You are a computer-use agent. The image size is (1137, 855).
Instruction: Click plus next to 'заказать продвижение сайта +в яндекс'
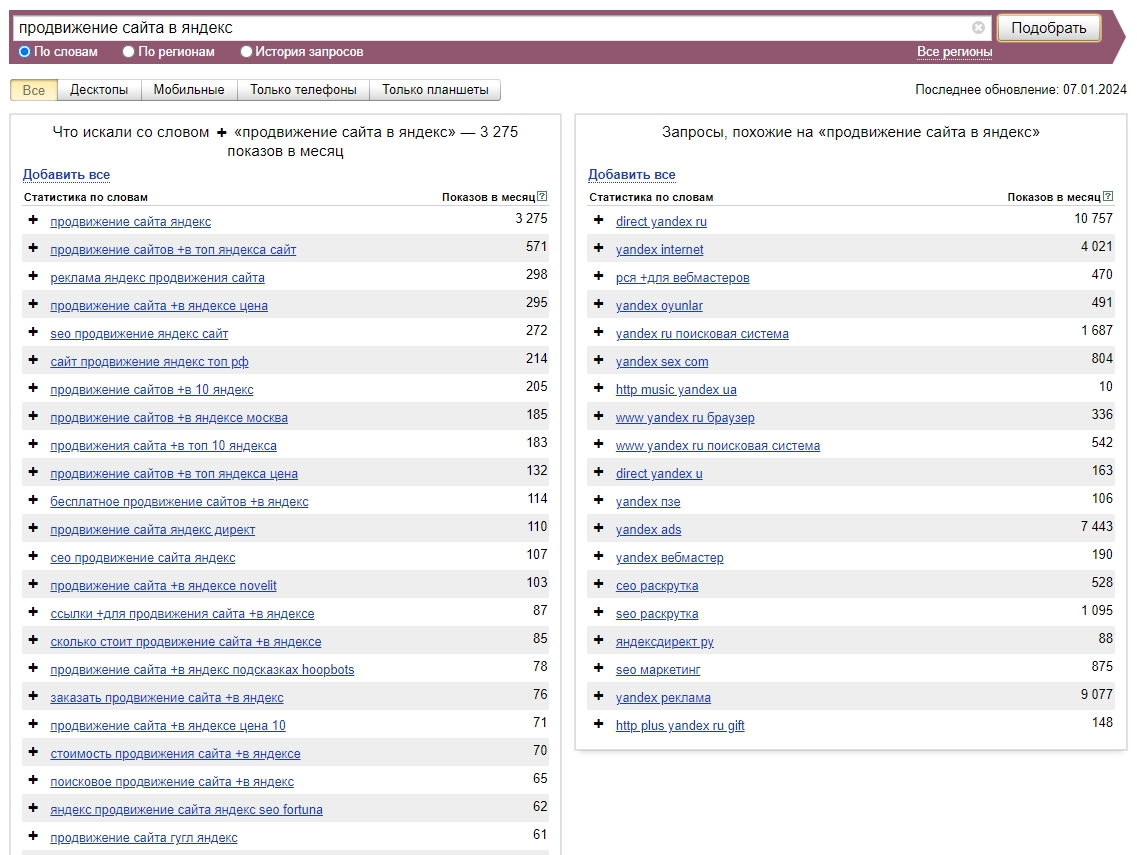(33, 695)
